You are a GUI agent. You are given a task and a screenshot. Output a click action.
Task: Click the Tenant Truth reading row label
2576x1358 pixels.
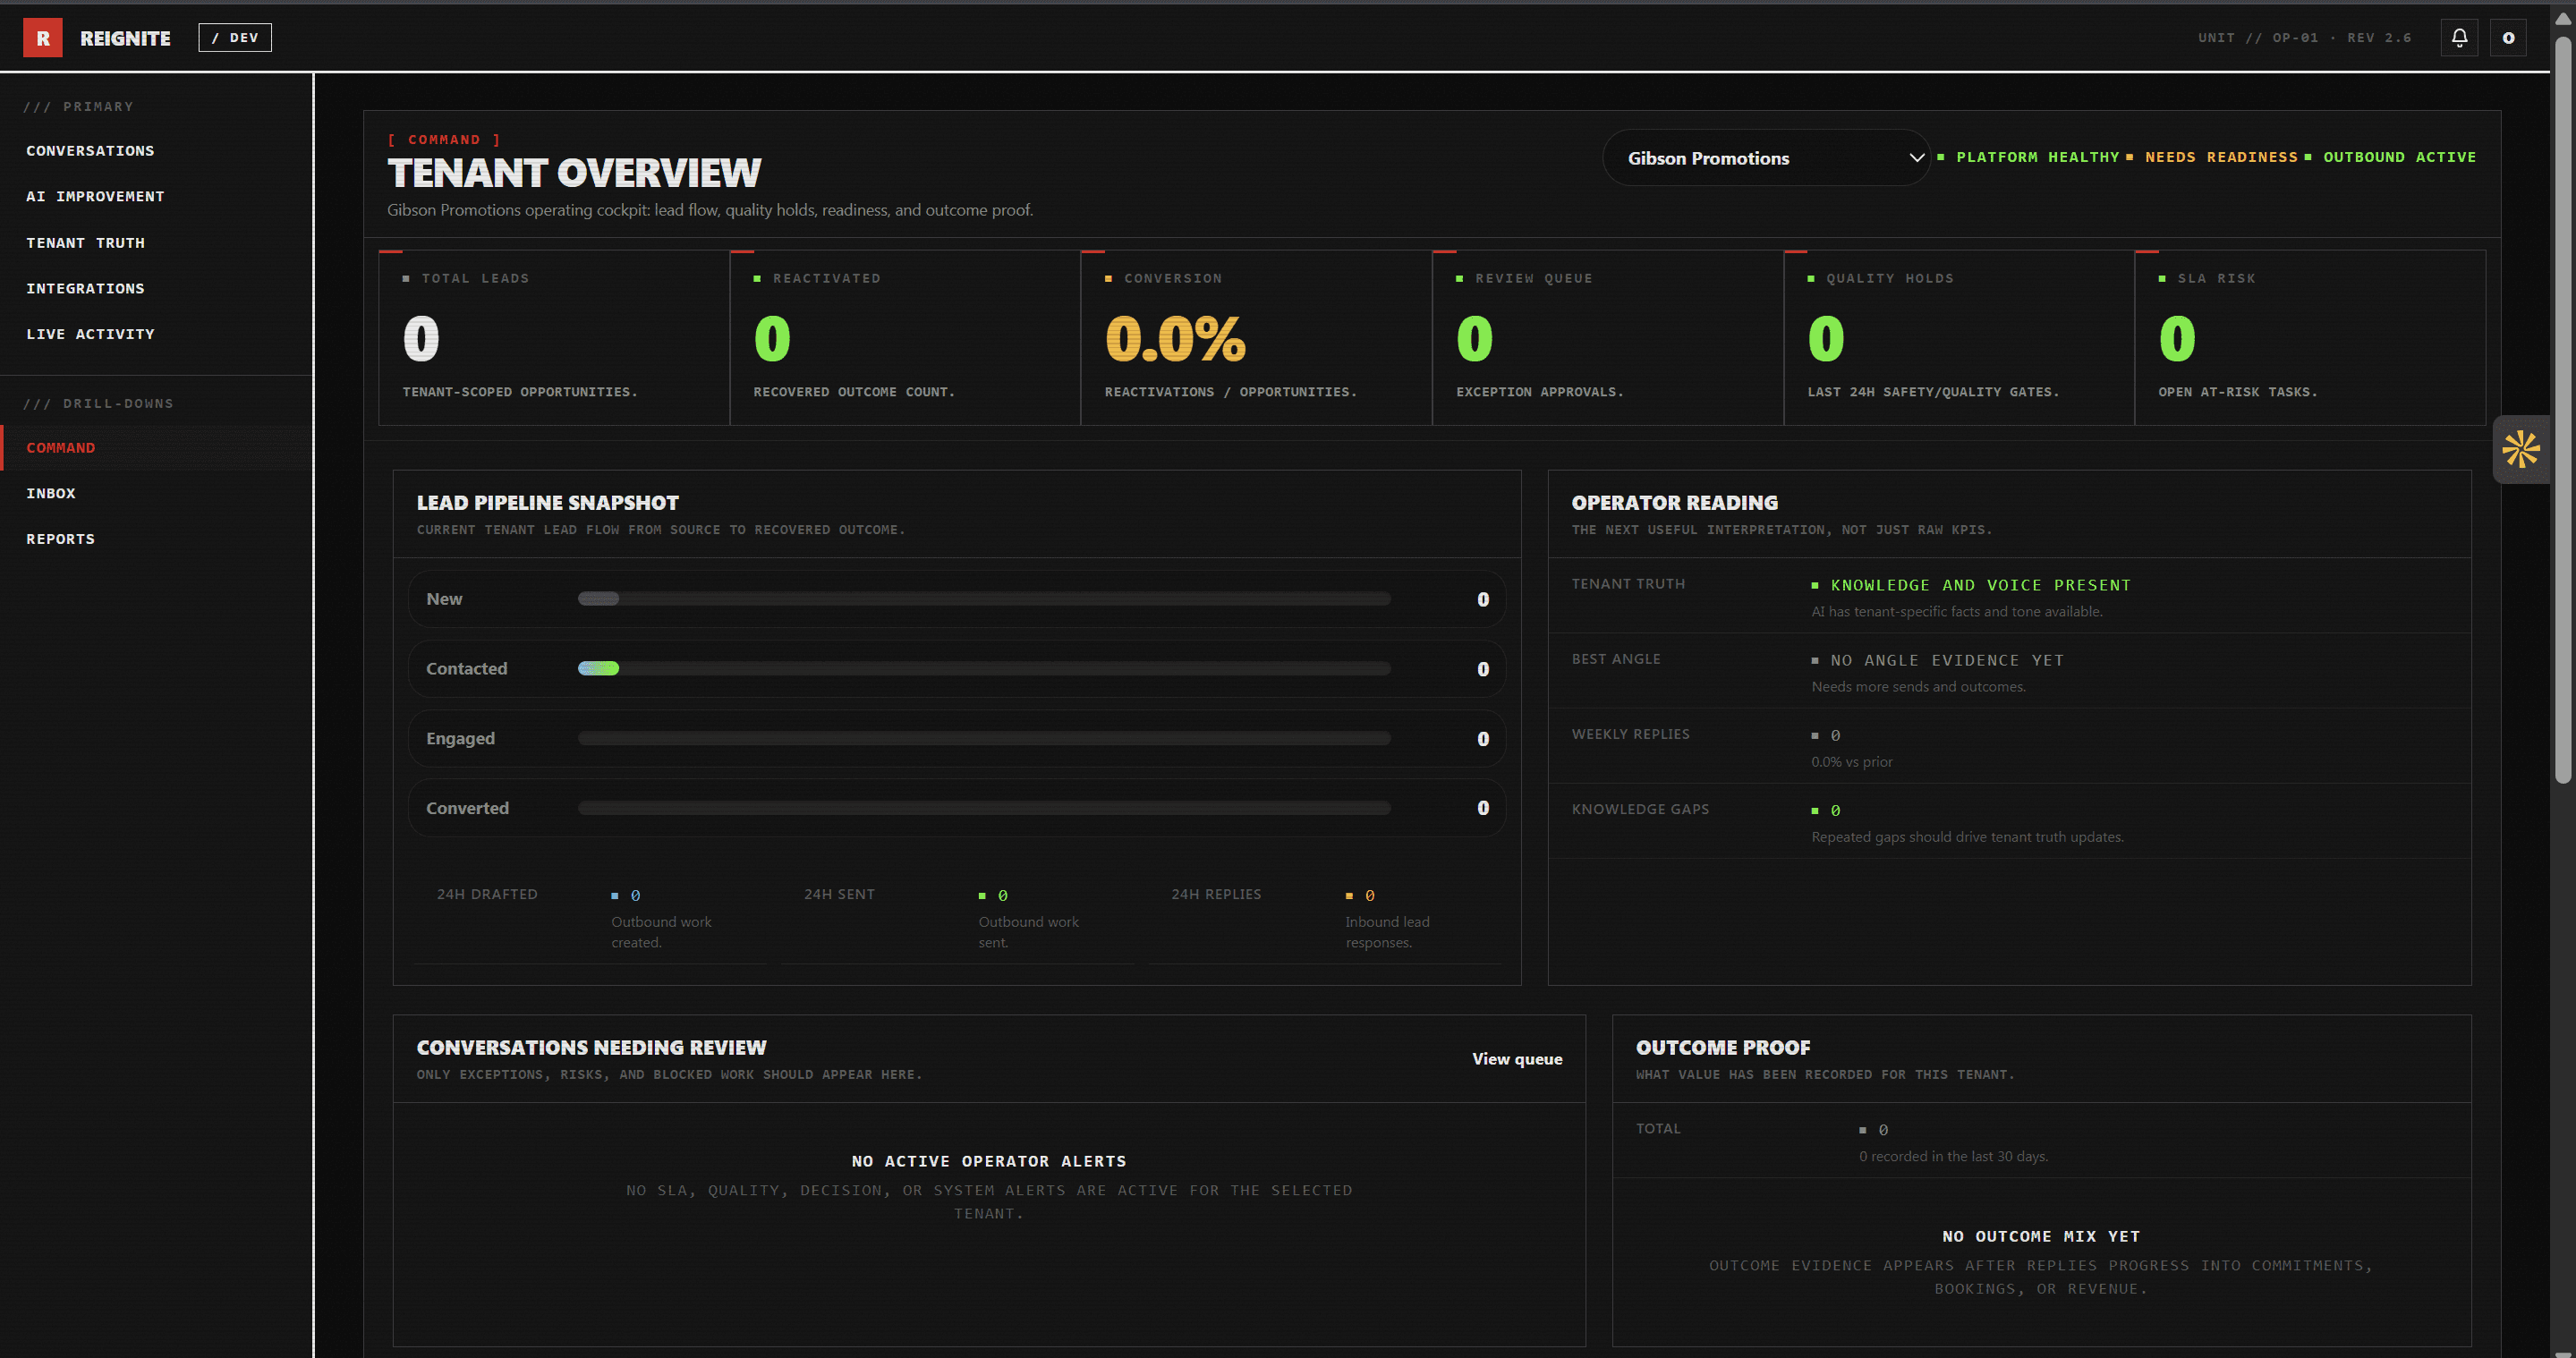click(1628, 584)
